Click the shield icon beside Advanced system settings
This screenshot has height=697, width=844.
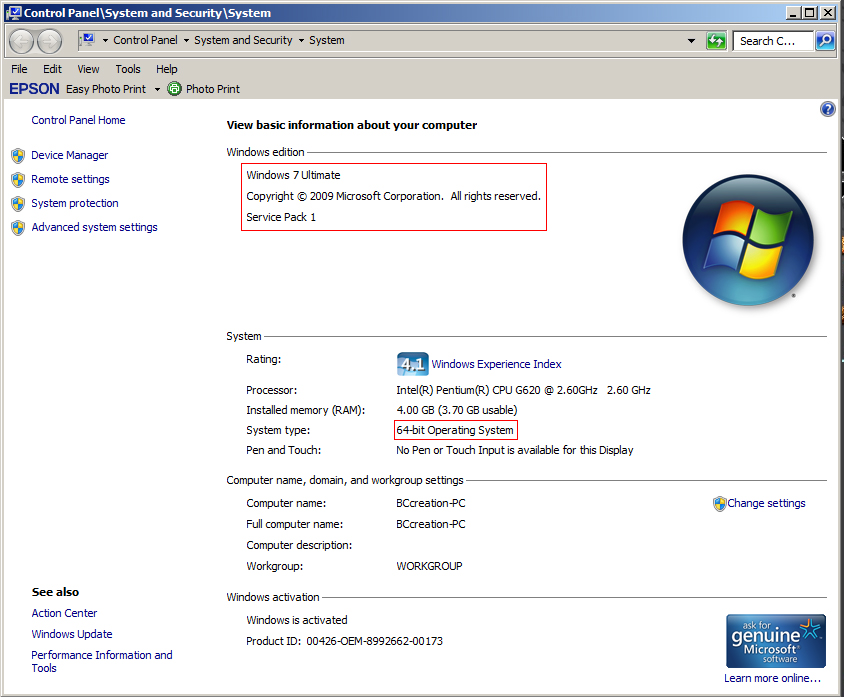click(x=18, y=228)
